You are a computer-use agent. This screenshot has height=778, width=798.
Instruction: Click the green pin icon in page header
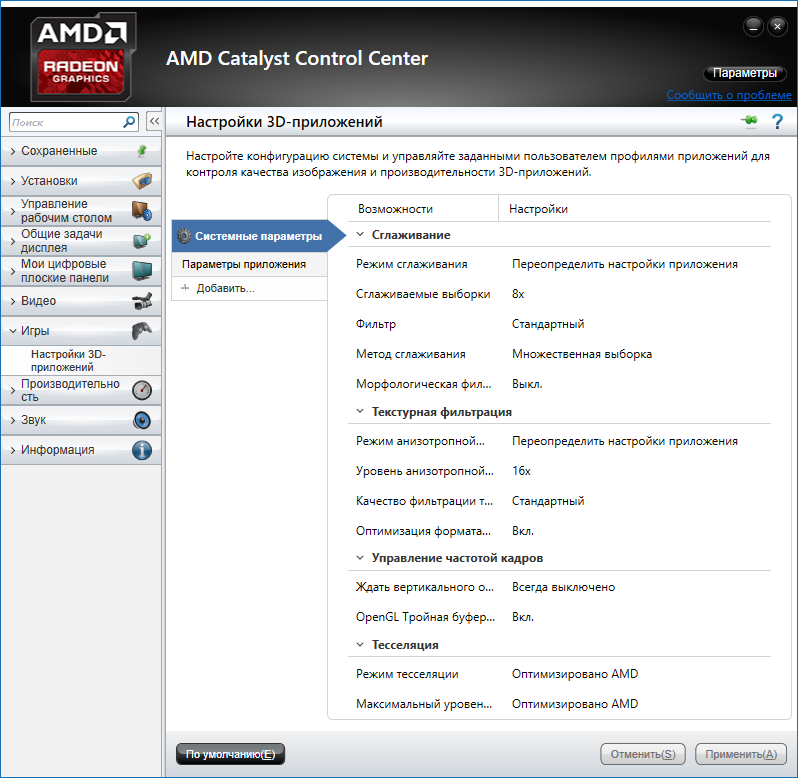(x=749, y=121)
